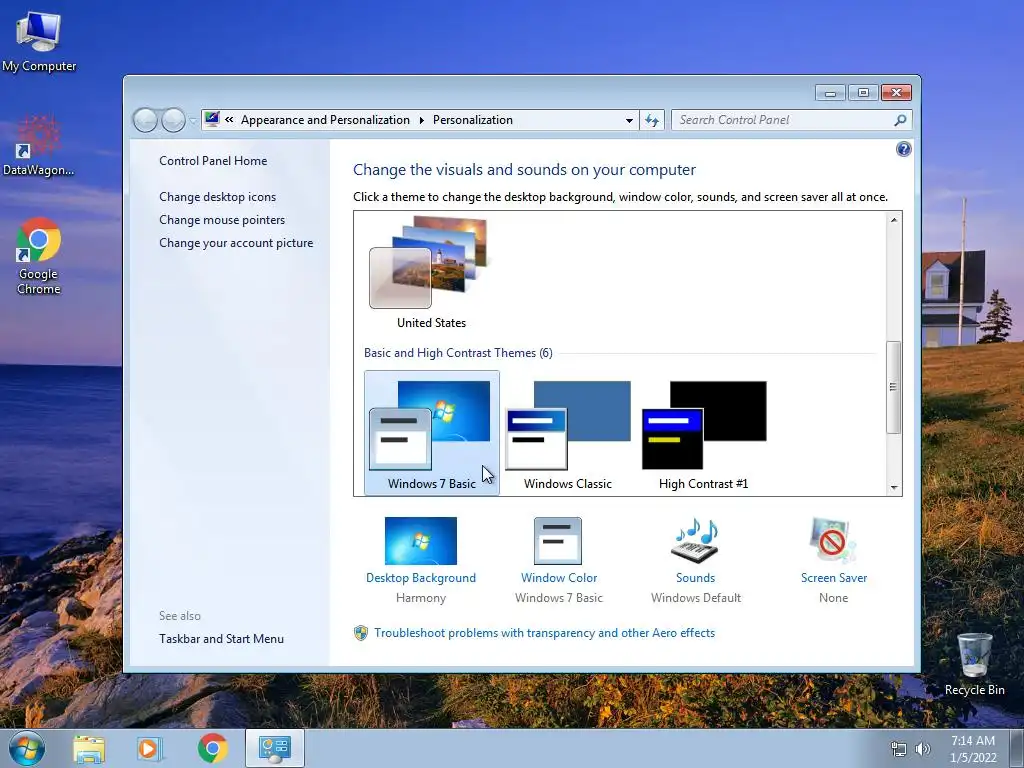Viewport: 1024px width, 768px height.
Task: Click the Personalization breadcrumb
Action: 473,120
